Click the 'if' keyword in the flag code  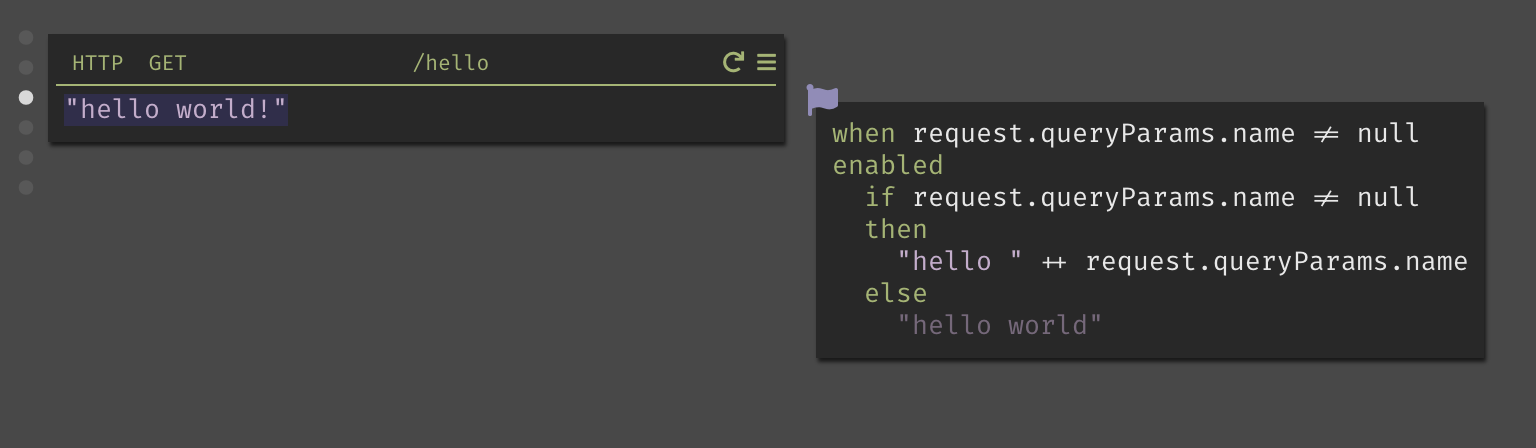point(880,197)
